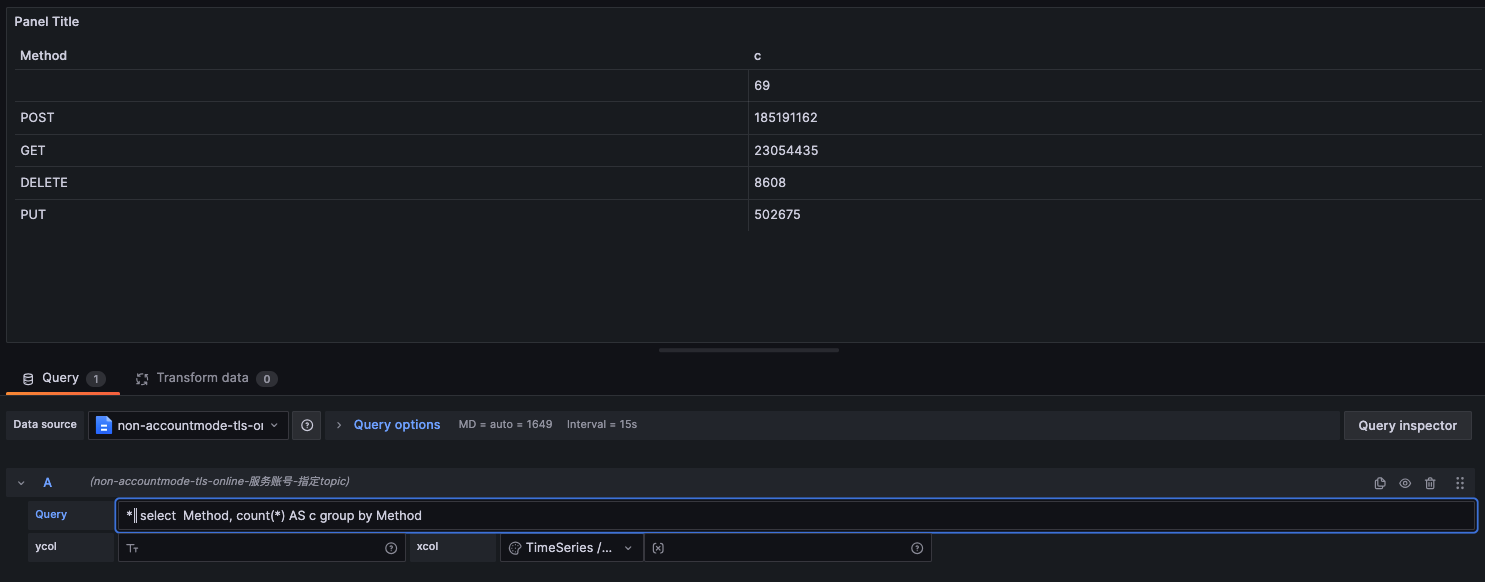Sort table by the Method column header

click(43, 56)
